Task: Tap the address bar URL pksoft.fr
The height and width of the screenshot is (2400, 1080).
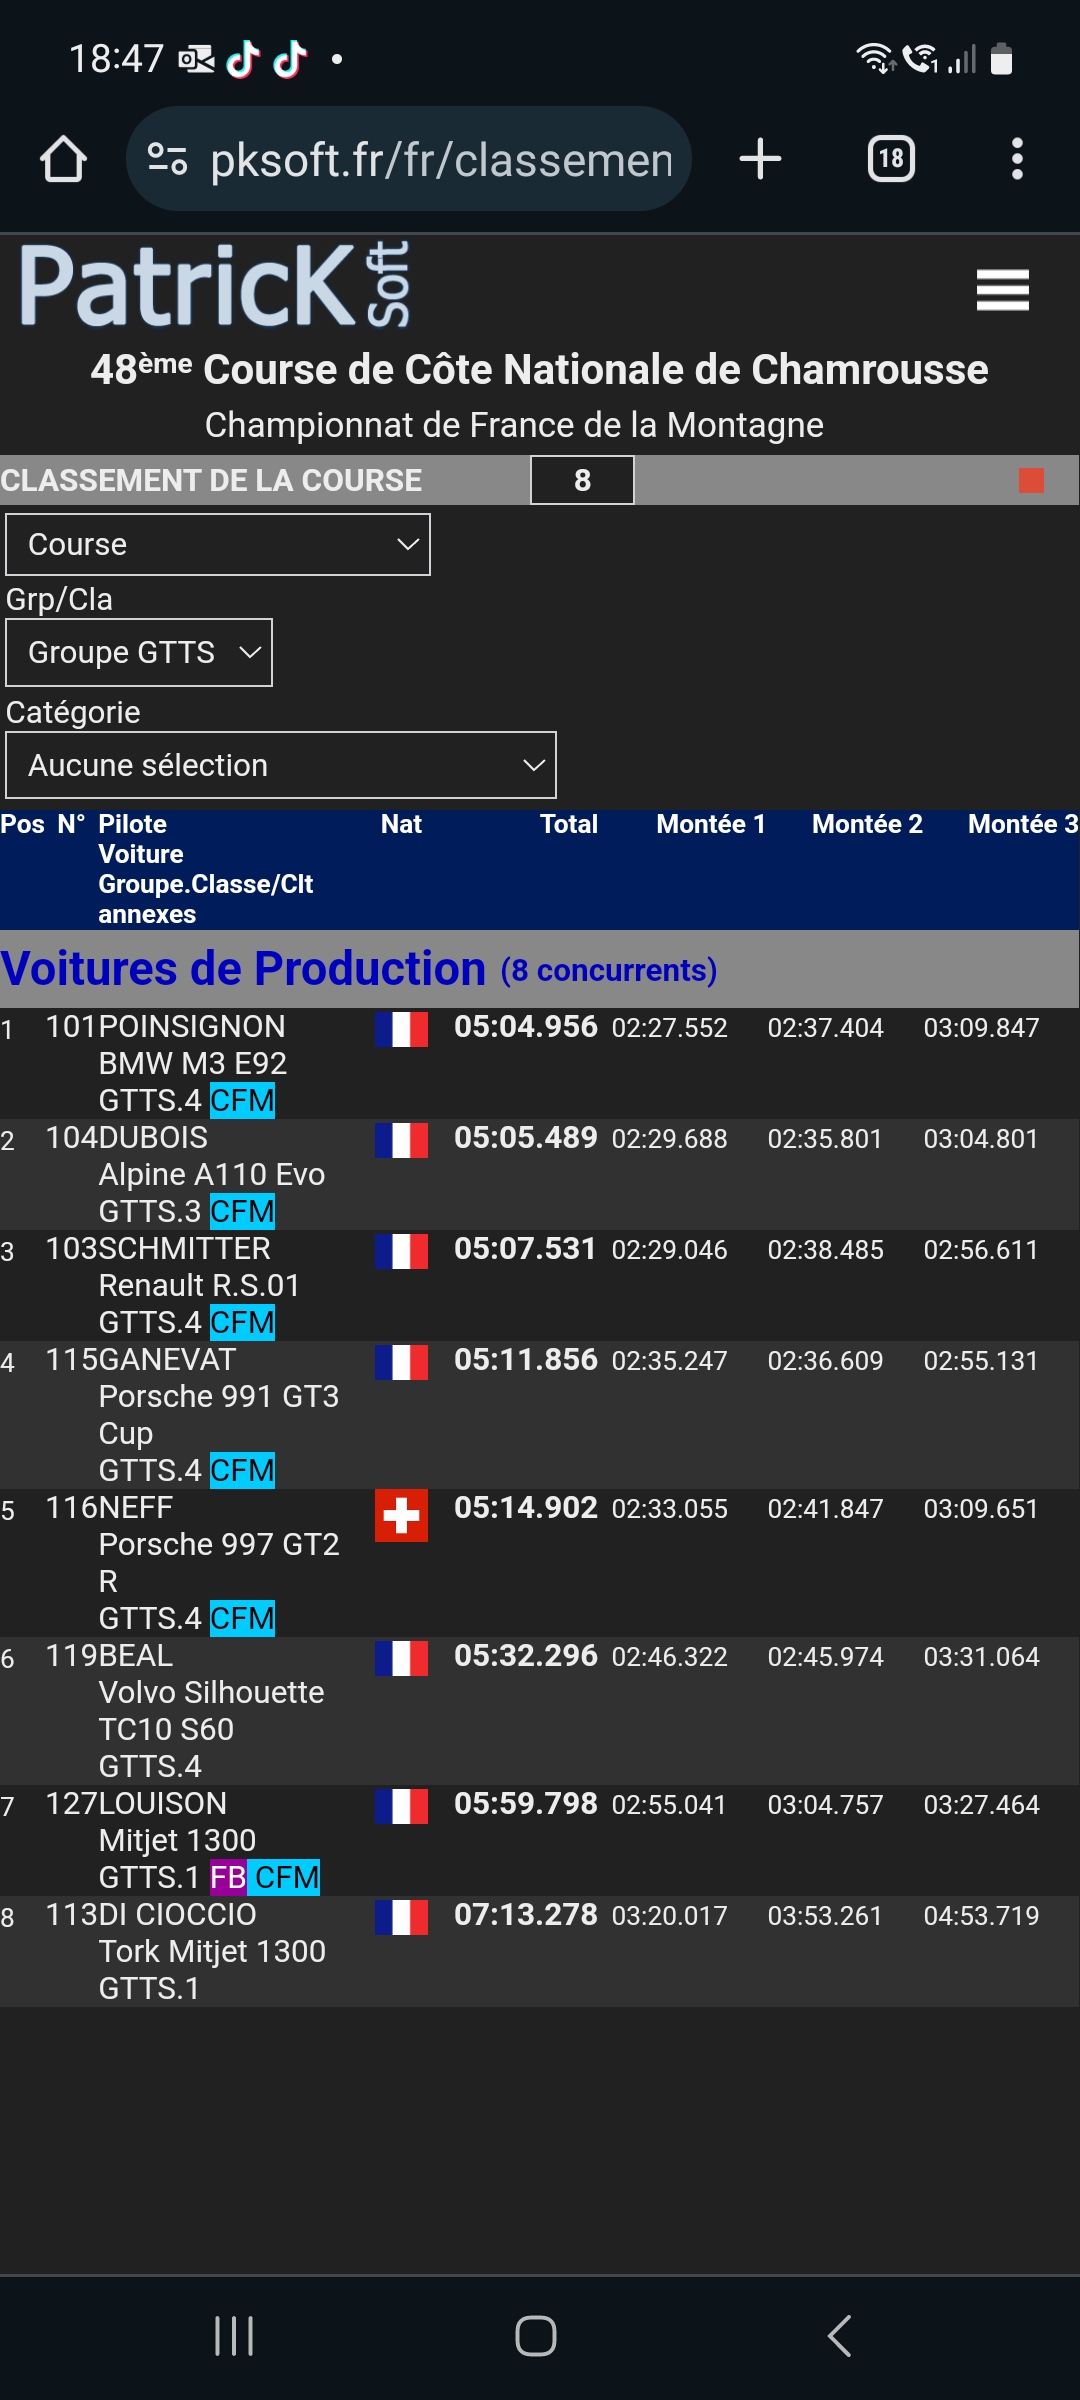Action: pos(440,160)
